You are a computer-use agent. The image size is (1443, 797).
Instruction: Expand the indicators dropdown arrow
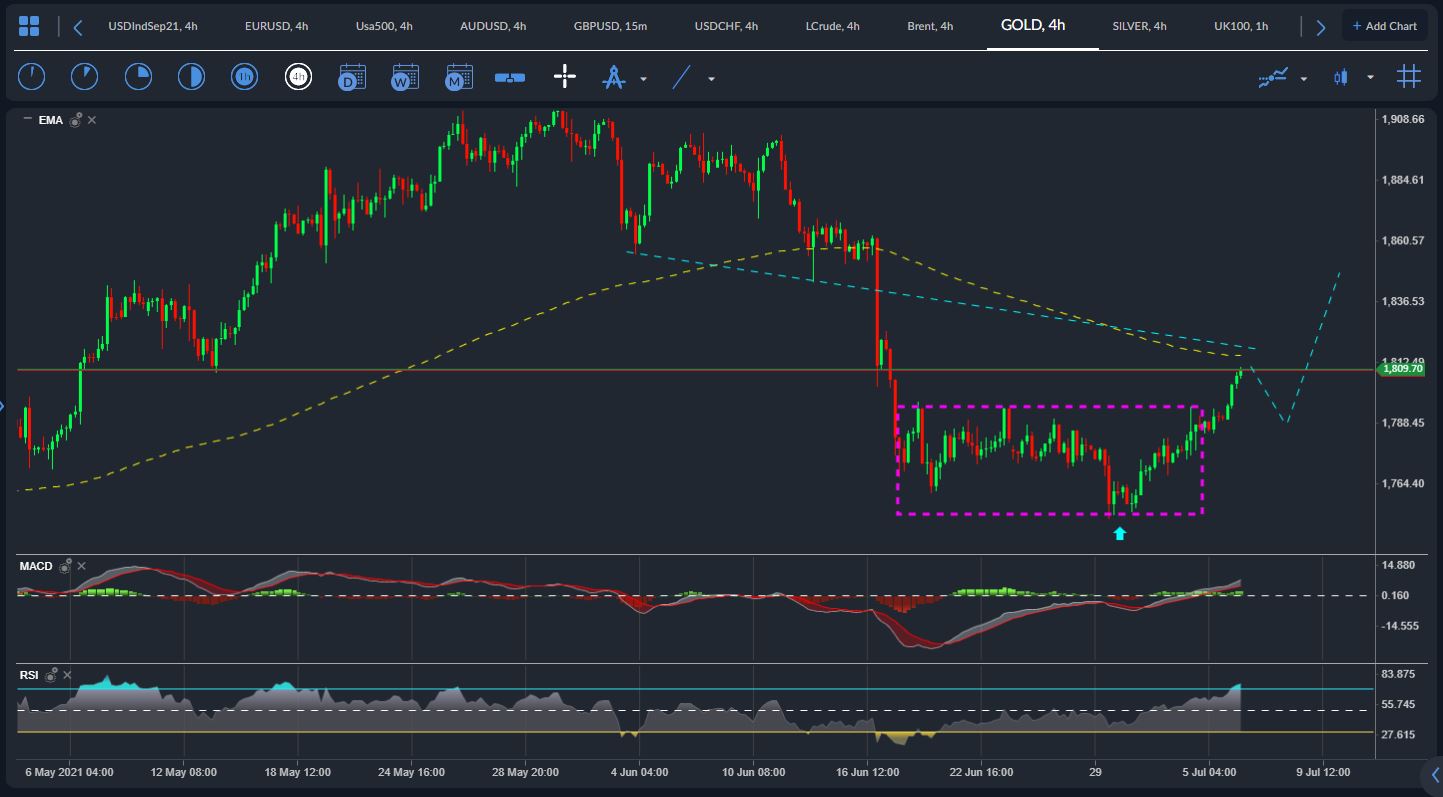tap(1303, 78)
